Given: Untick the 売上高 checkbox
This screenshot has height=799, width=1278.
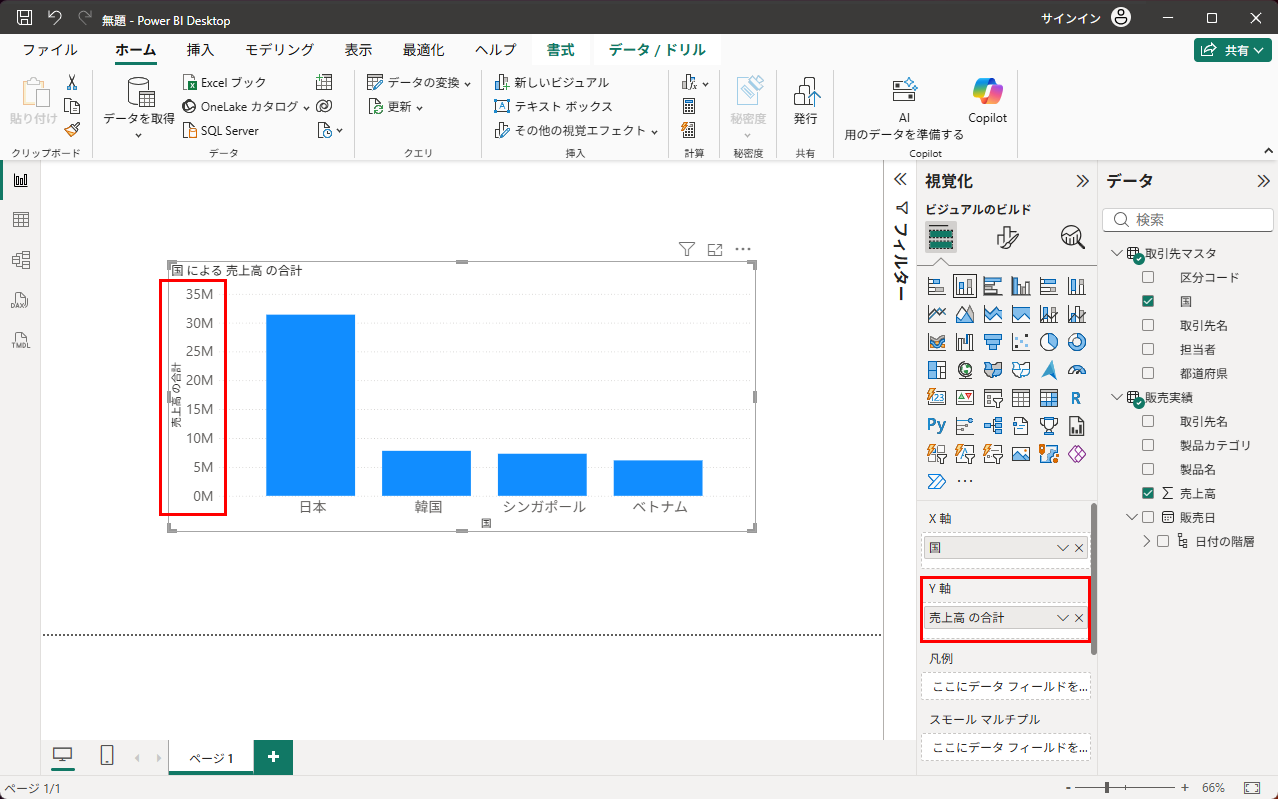Looking at the screenshot, I should click(1148, 493).
